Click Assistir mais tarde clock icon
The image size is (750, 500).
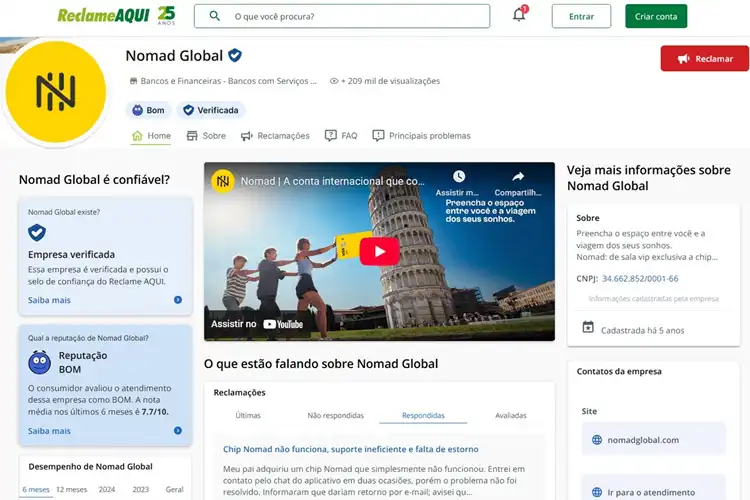coord(459,177)
